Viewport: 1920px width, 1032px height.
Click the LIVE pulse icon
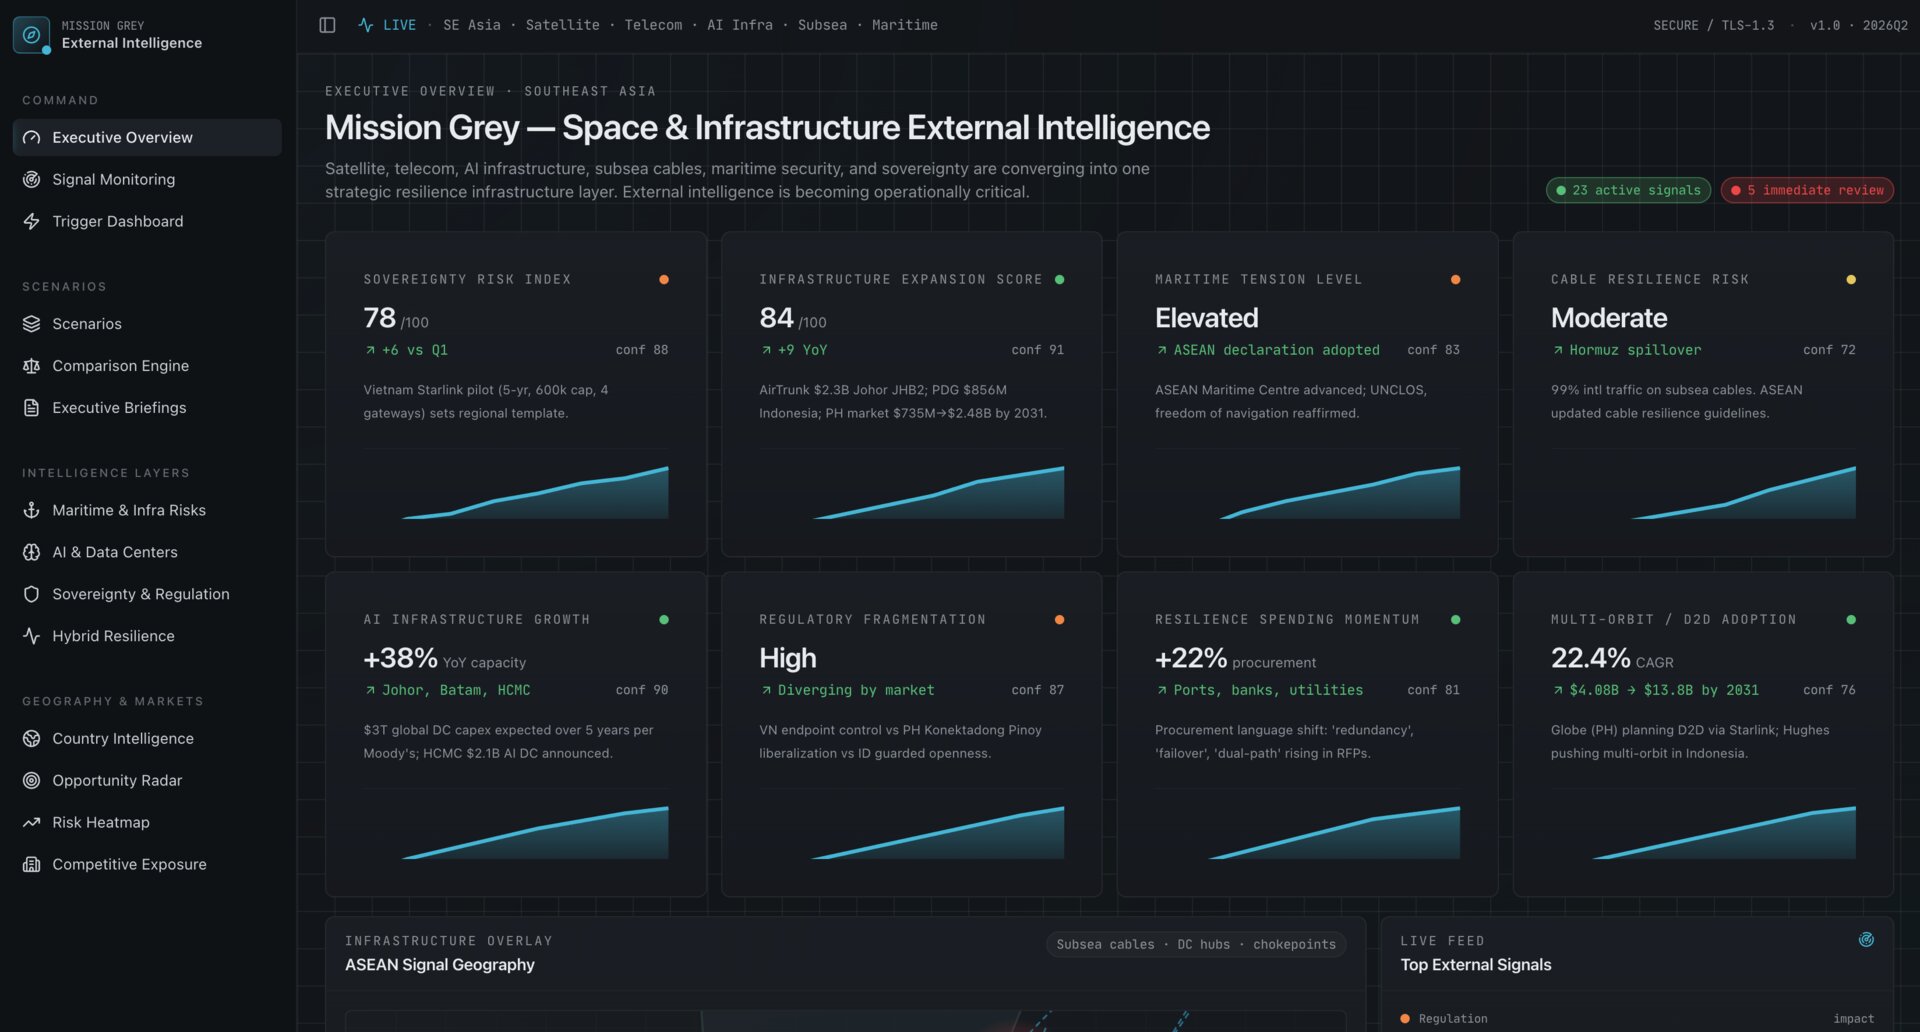366,25
